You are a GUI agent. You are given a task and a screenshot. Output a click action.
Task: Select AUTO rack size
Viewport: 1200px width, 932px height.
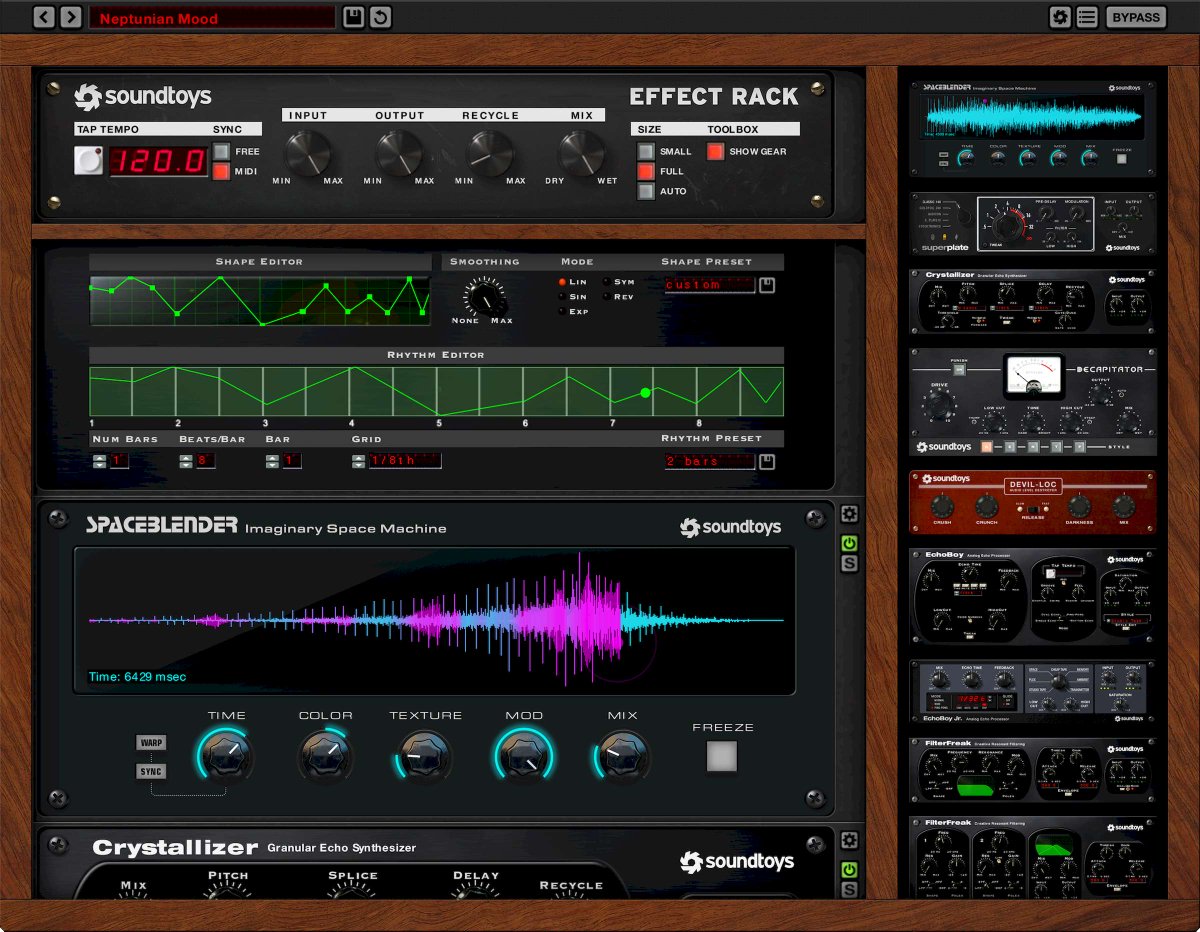point(646,191)
